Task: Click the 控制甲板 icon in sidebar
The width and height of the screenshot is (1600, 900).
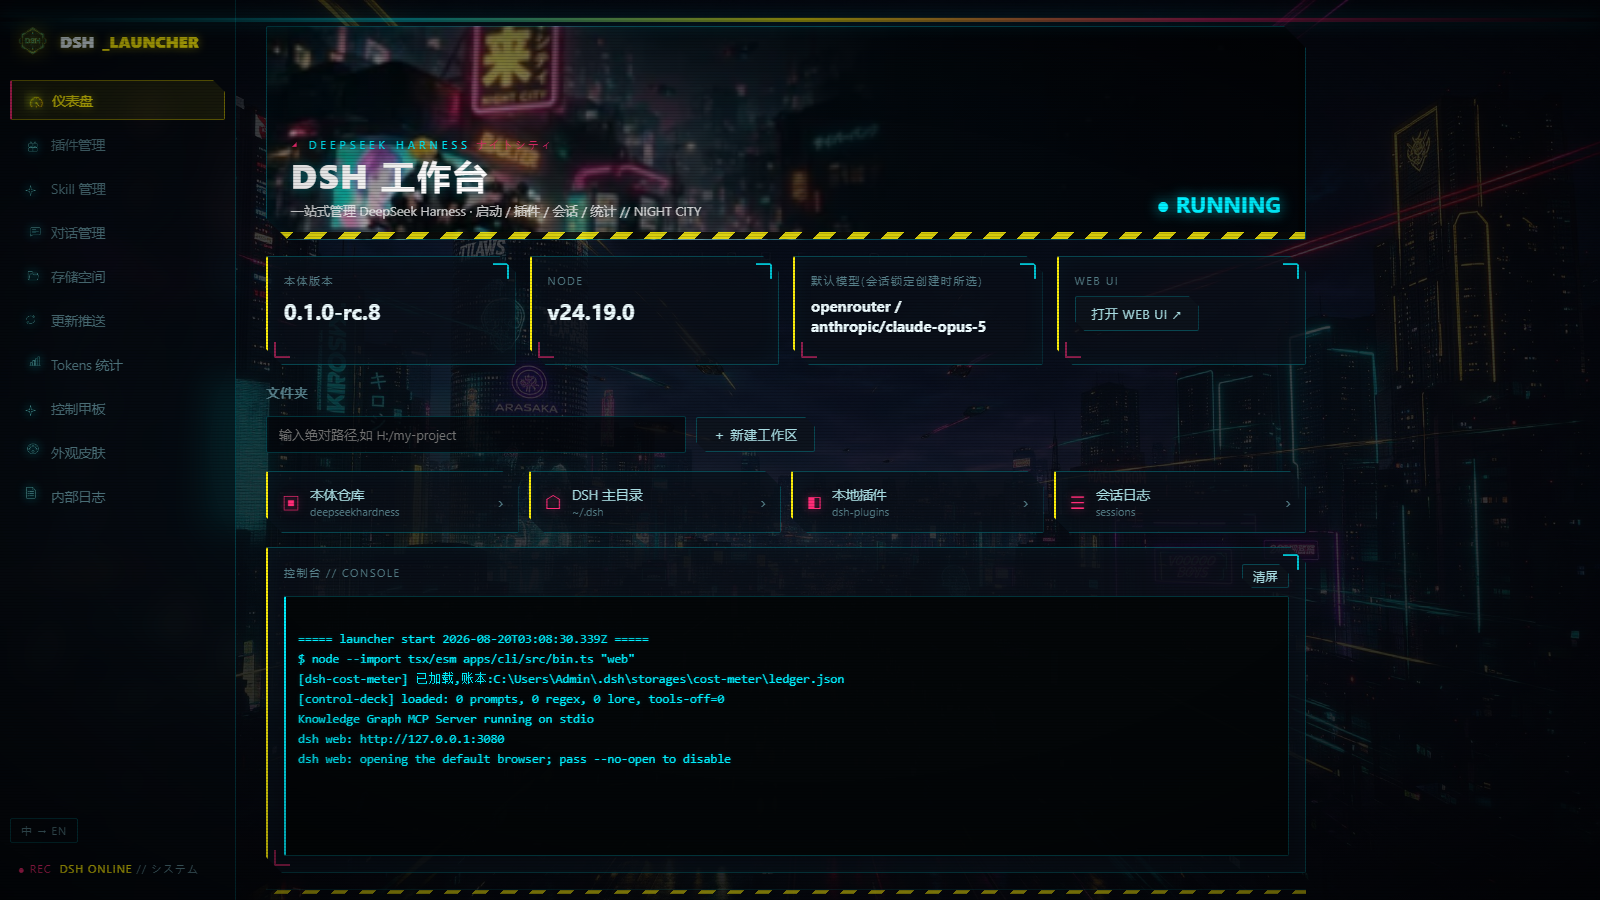Action: click(31, 410)
